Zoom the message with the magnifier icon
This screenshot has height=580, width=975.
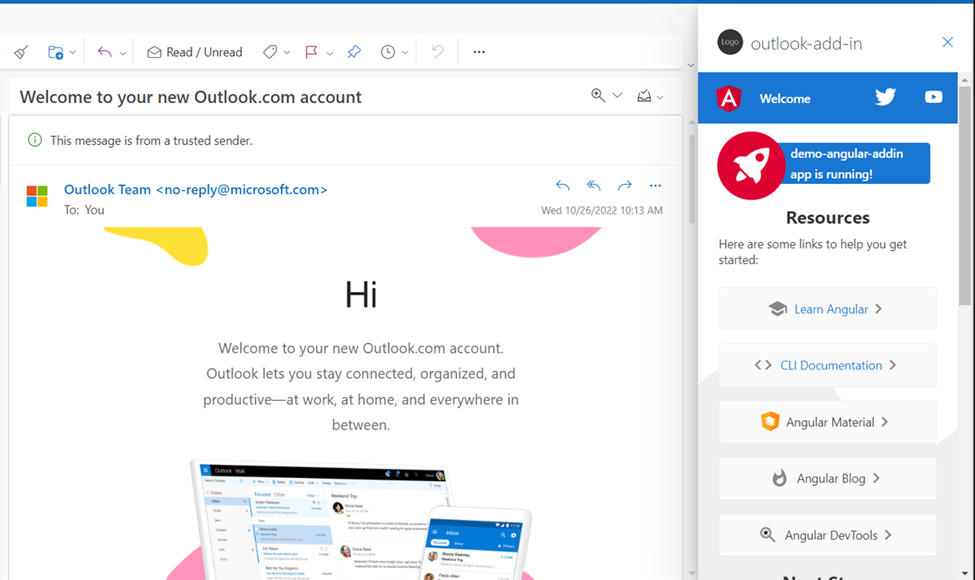pos(597,94)
